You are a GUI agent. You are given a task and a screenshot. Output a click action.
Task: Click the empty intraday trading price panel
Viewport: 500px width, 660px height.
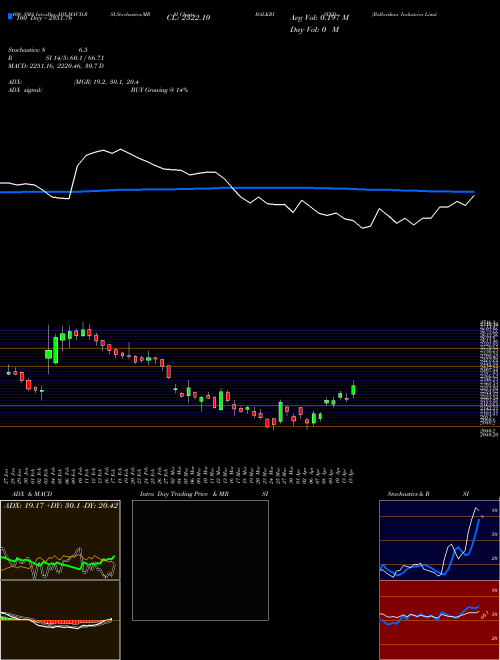tap(200, 560)
